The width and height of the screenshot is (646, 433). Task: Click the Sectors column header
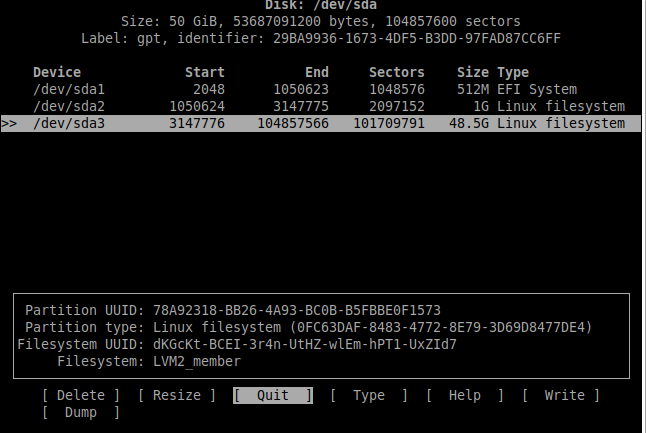click(397, 72)
